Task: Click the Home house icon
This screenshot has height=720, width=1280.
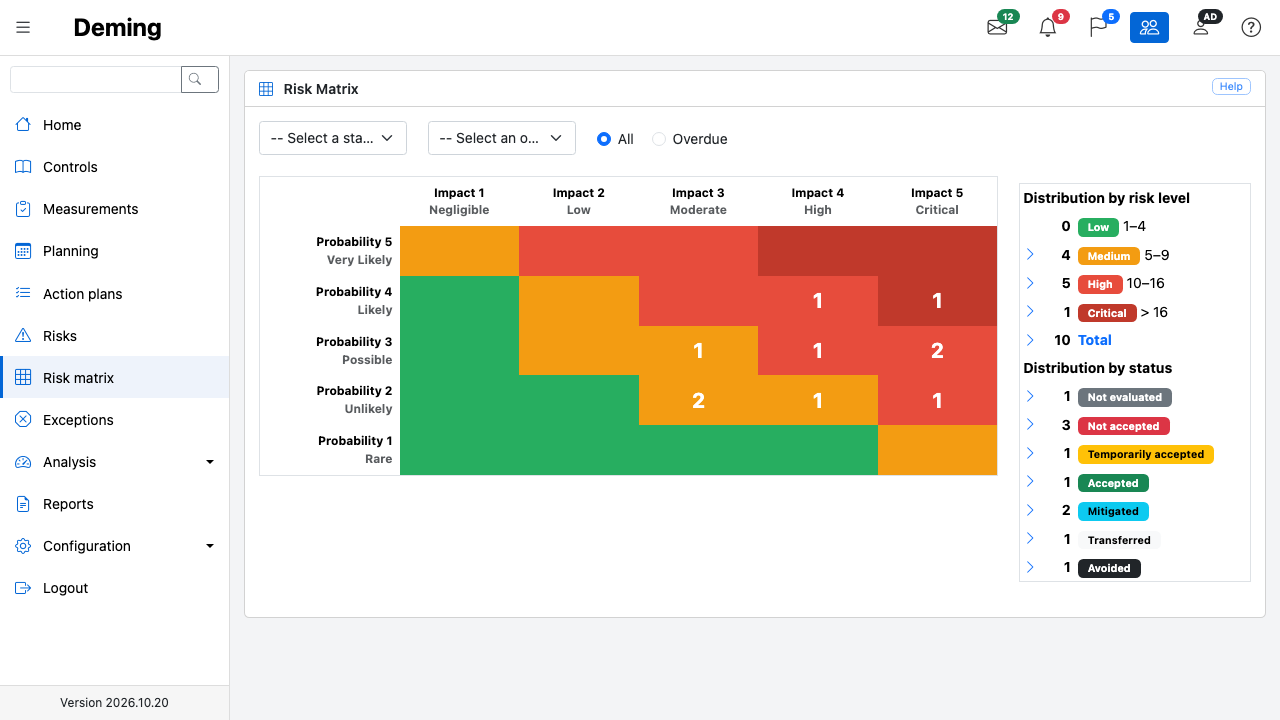Action: point(23,125)
